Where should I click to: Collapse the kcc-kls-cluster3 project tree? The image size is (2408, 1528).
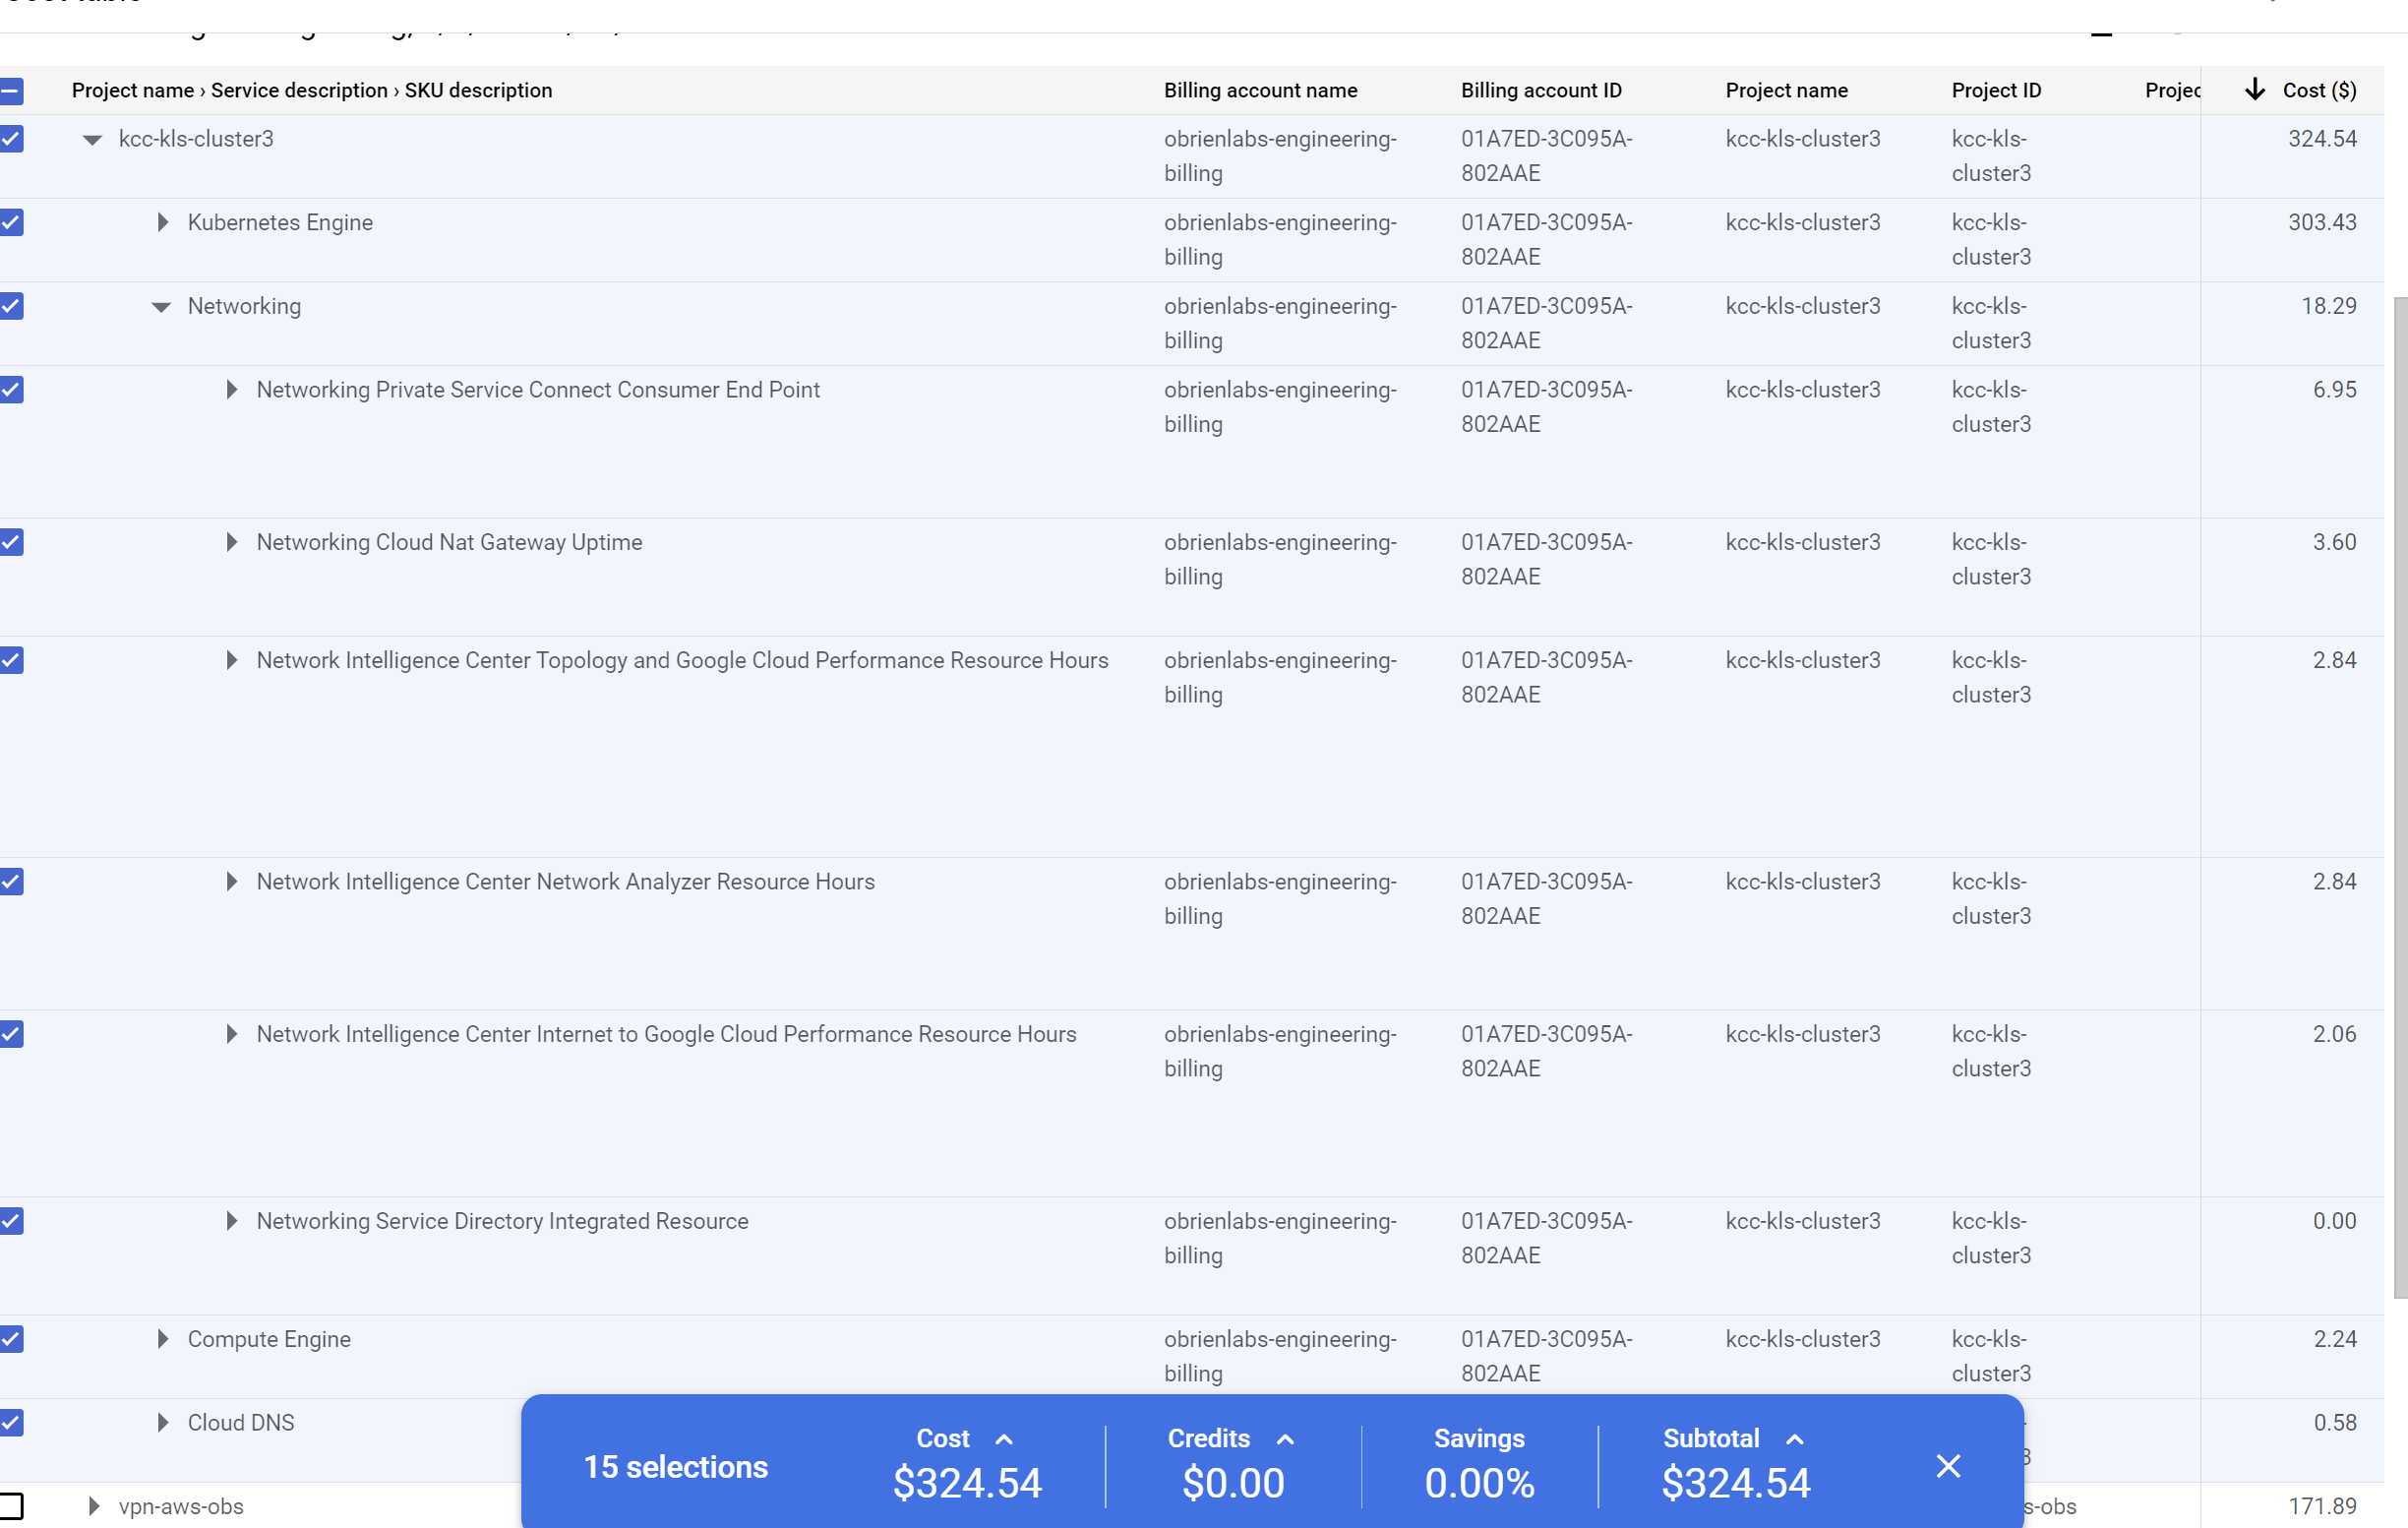[92, 139]
